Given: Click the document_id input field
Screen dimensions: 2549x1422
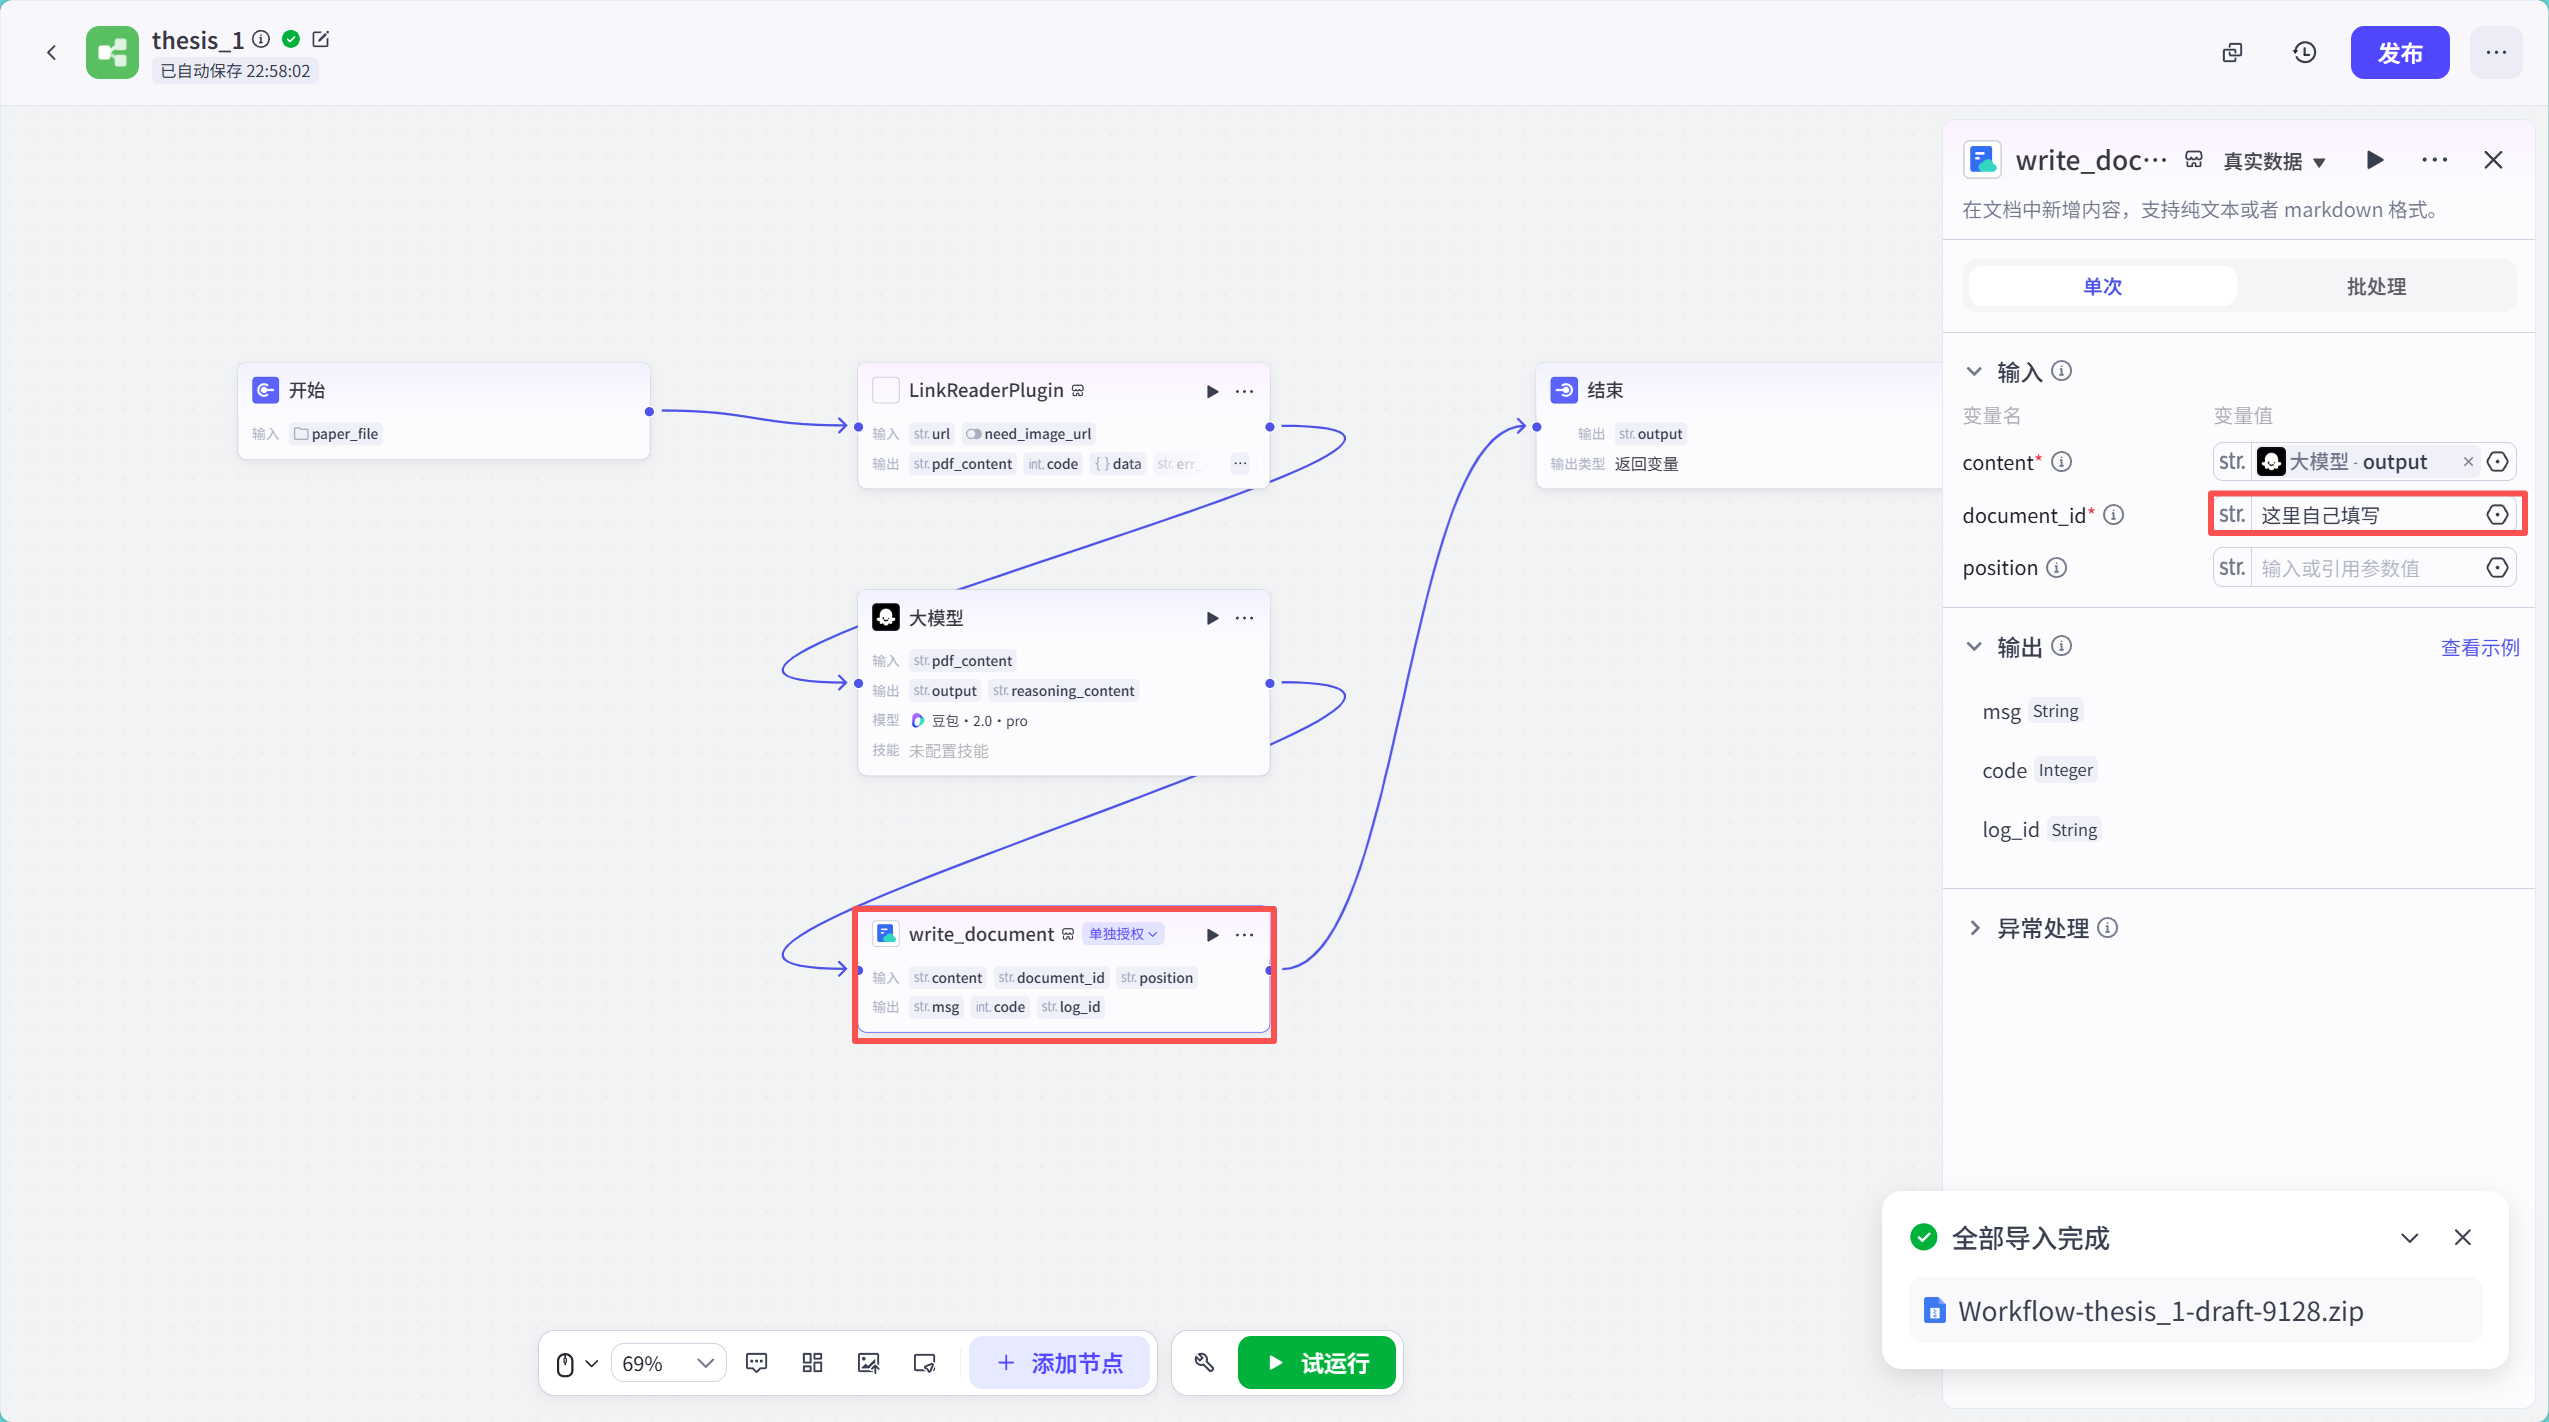Looking at the screenshot, I should point(2367,514).
